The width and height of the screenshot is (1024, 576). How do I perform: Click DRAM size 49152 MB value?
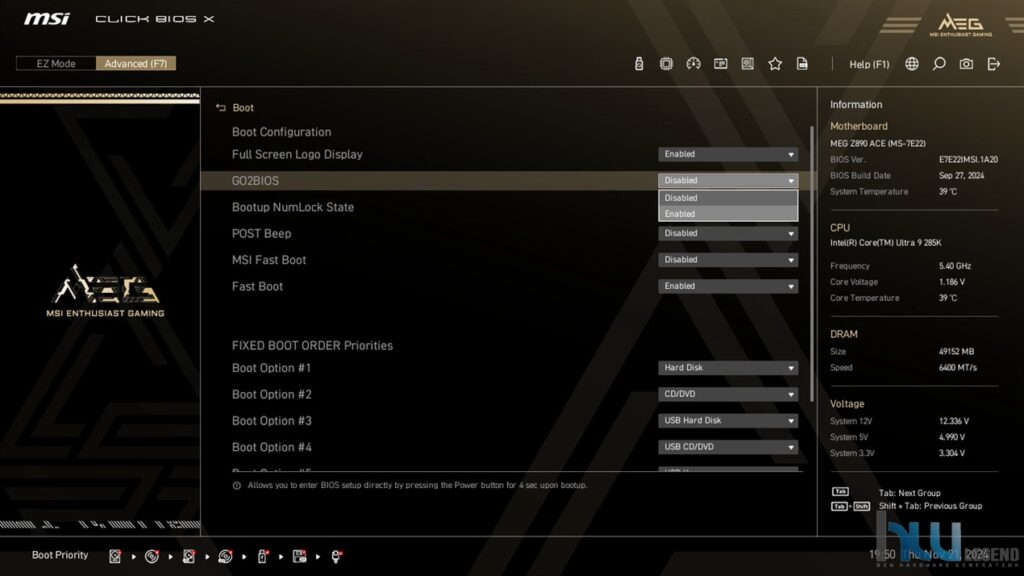coord(956,351)
